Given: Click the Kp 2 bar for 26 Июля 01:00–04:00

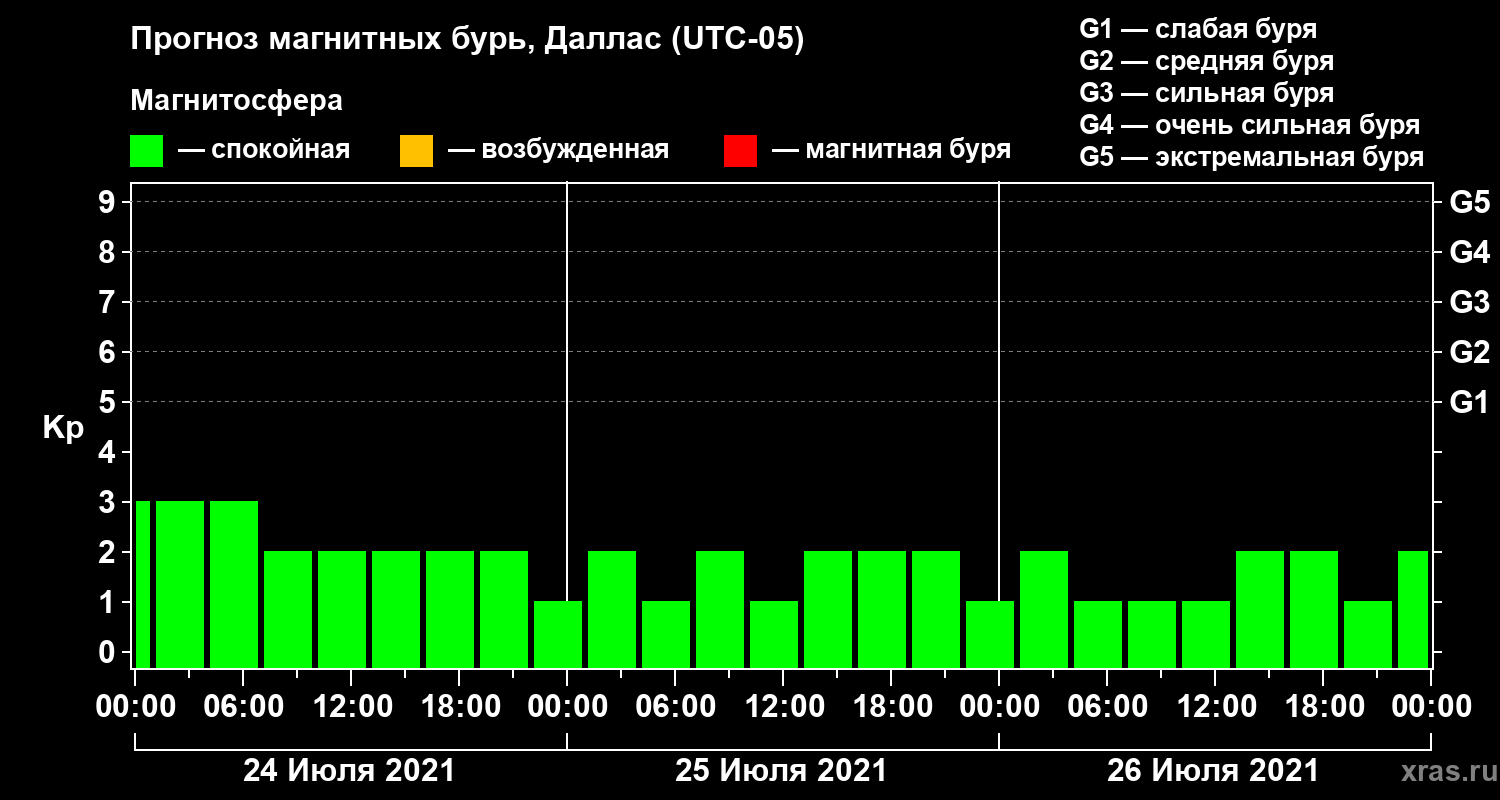Looking at the screenshot, I should (1044, 609).
